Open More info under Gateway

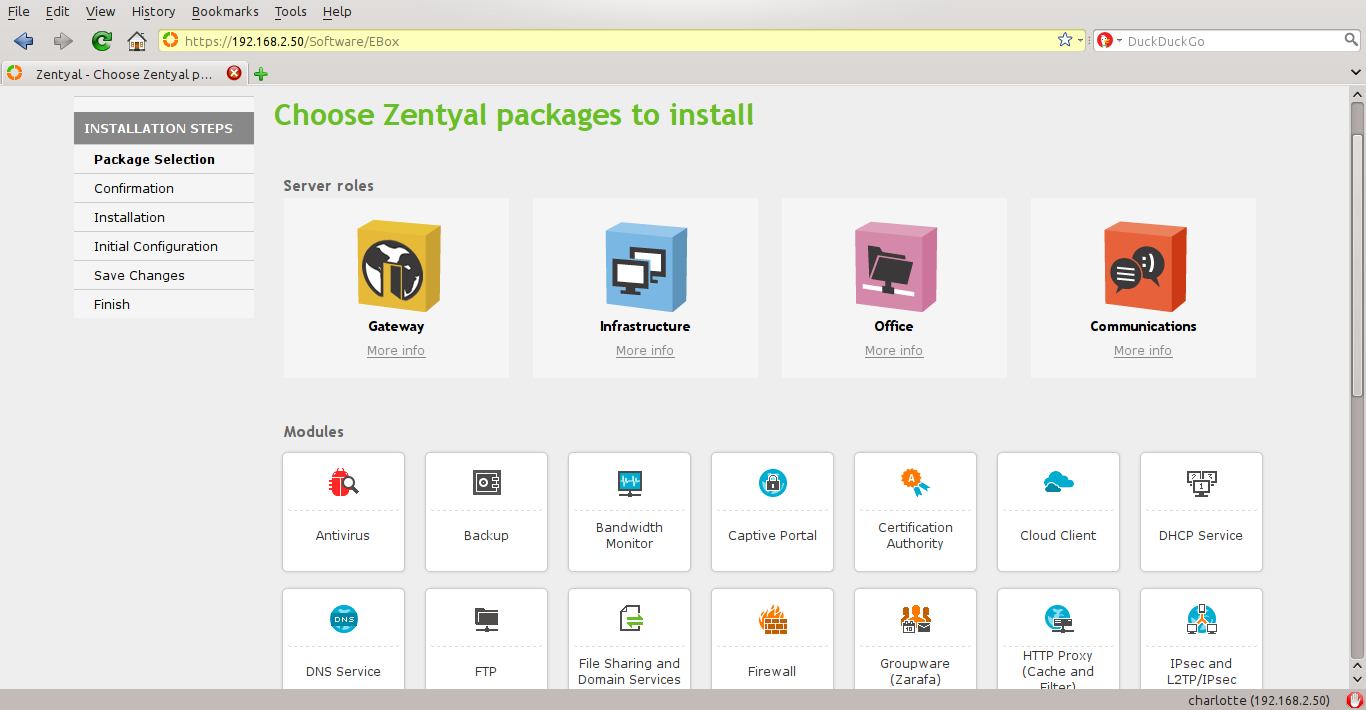pos(396,351)
